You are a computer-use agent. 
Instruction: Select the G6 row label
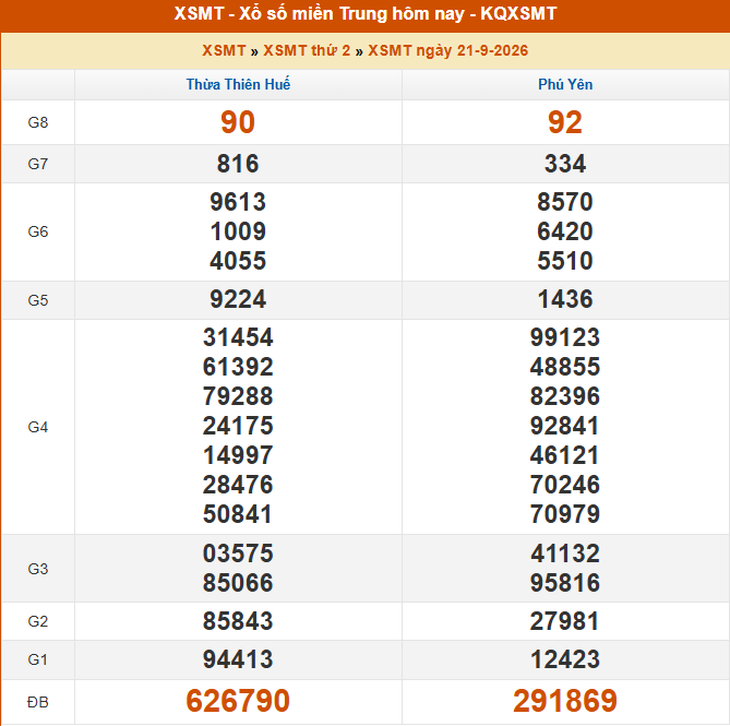(38, 231)
